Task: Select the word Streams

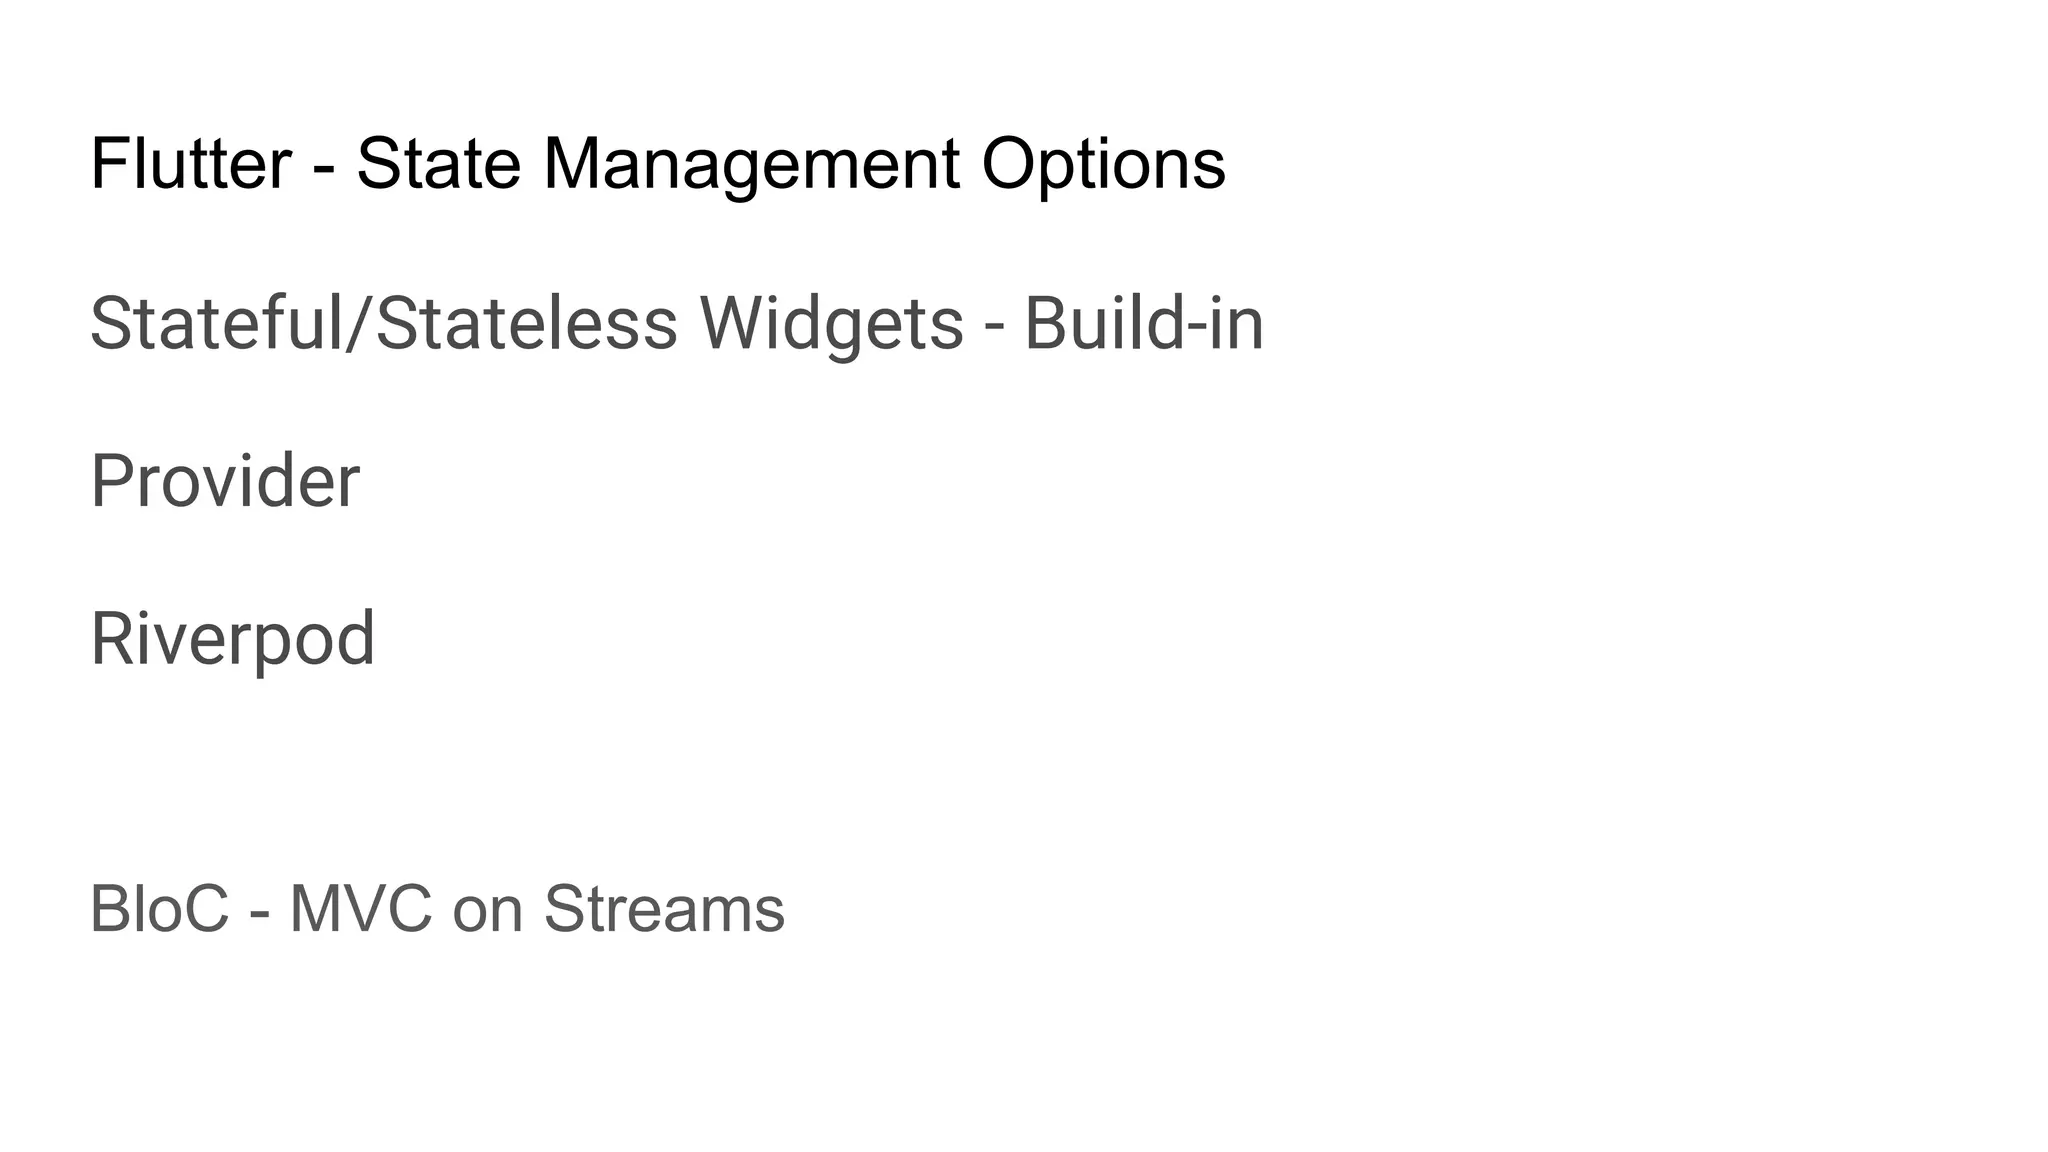Action: coord(664,909)
